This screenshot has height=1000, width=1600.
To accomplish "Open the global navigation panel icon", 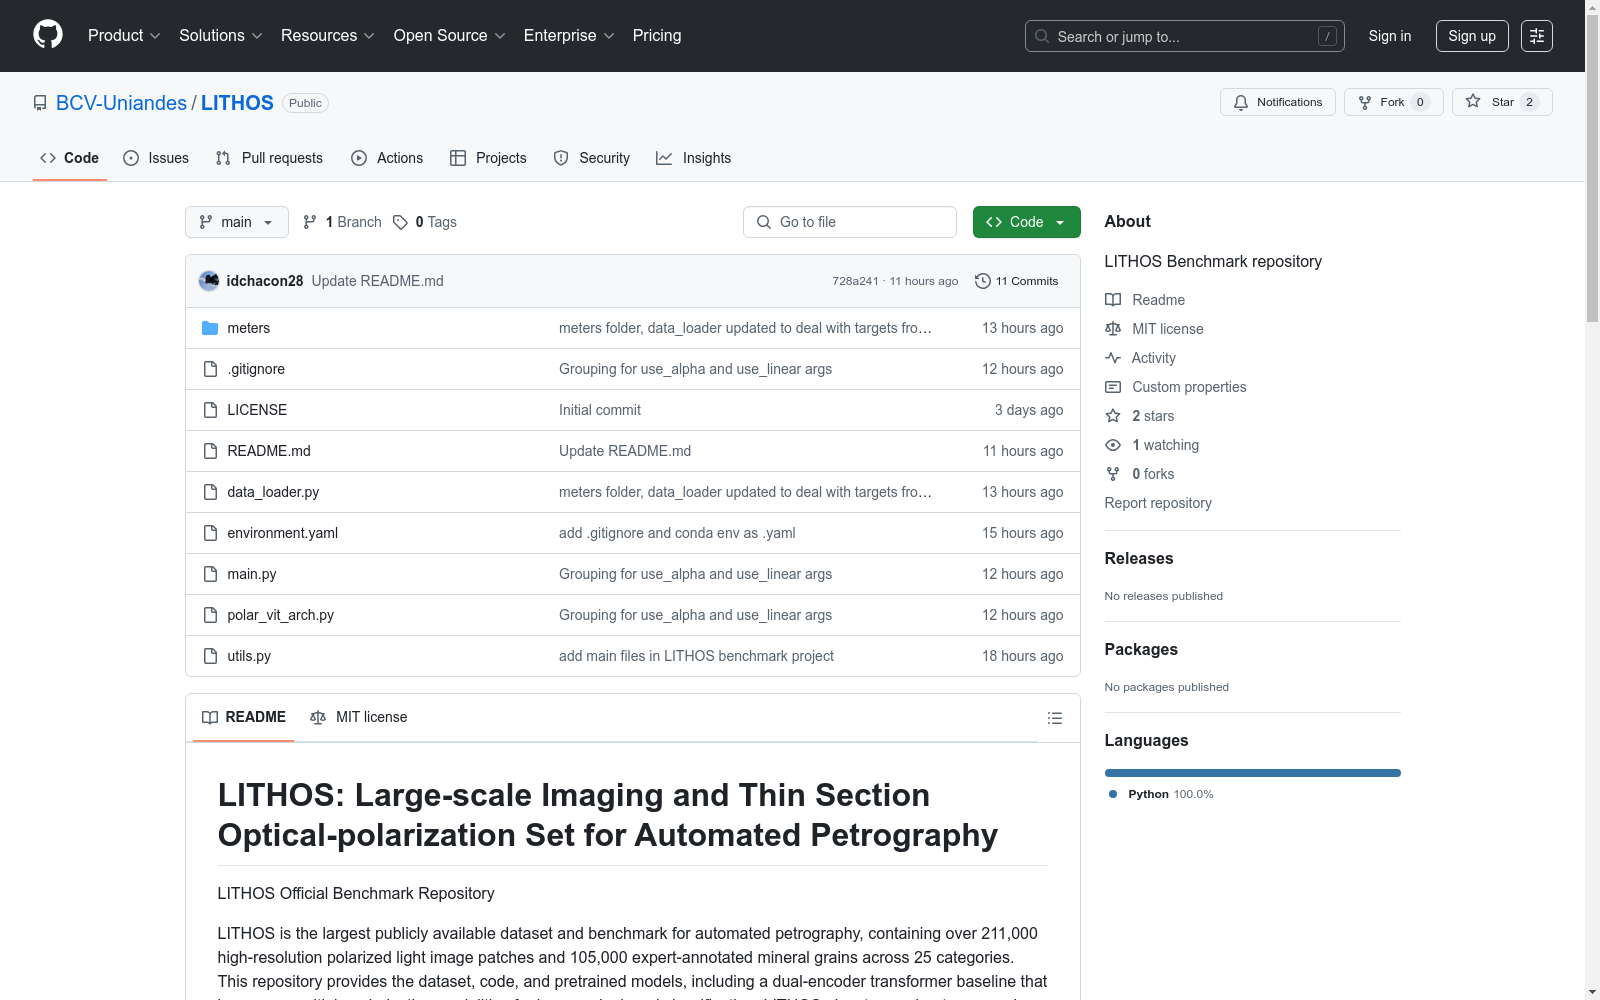I will click(x=1536, y=36).
